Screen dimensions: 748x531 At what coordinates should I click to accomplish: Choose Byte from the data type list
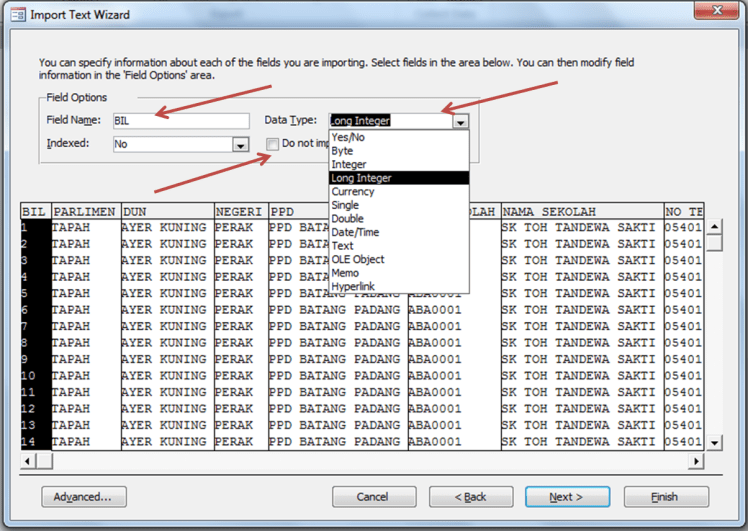coord(399,151)
